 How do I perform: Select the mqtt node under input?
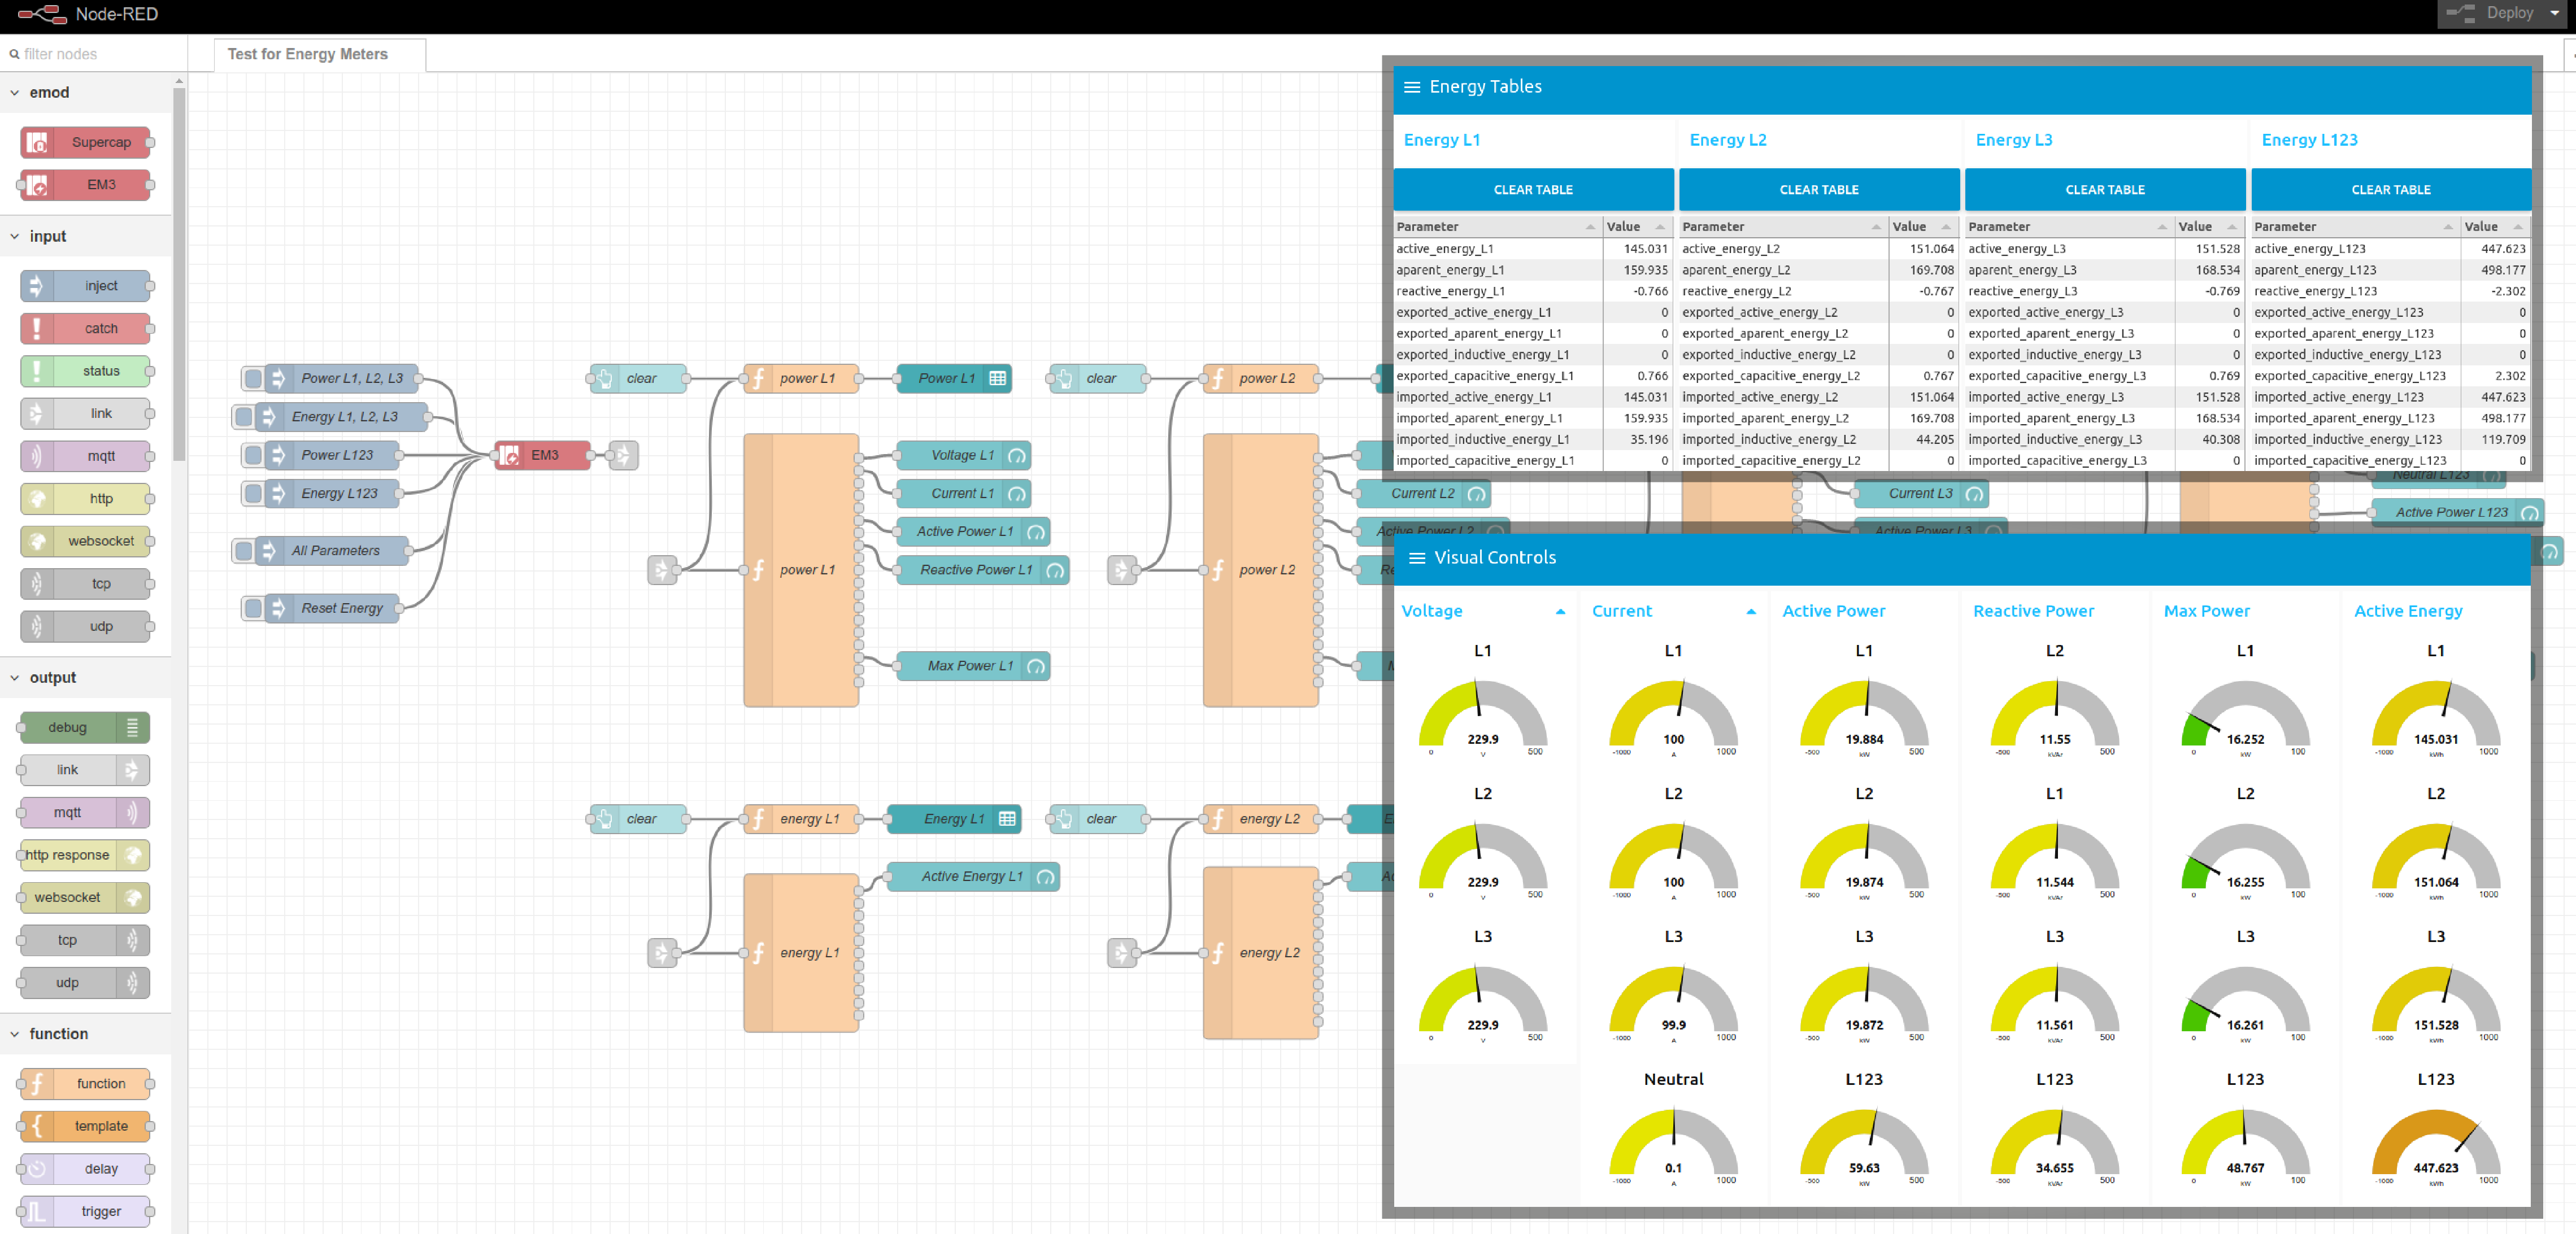tap(86, 455)
